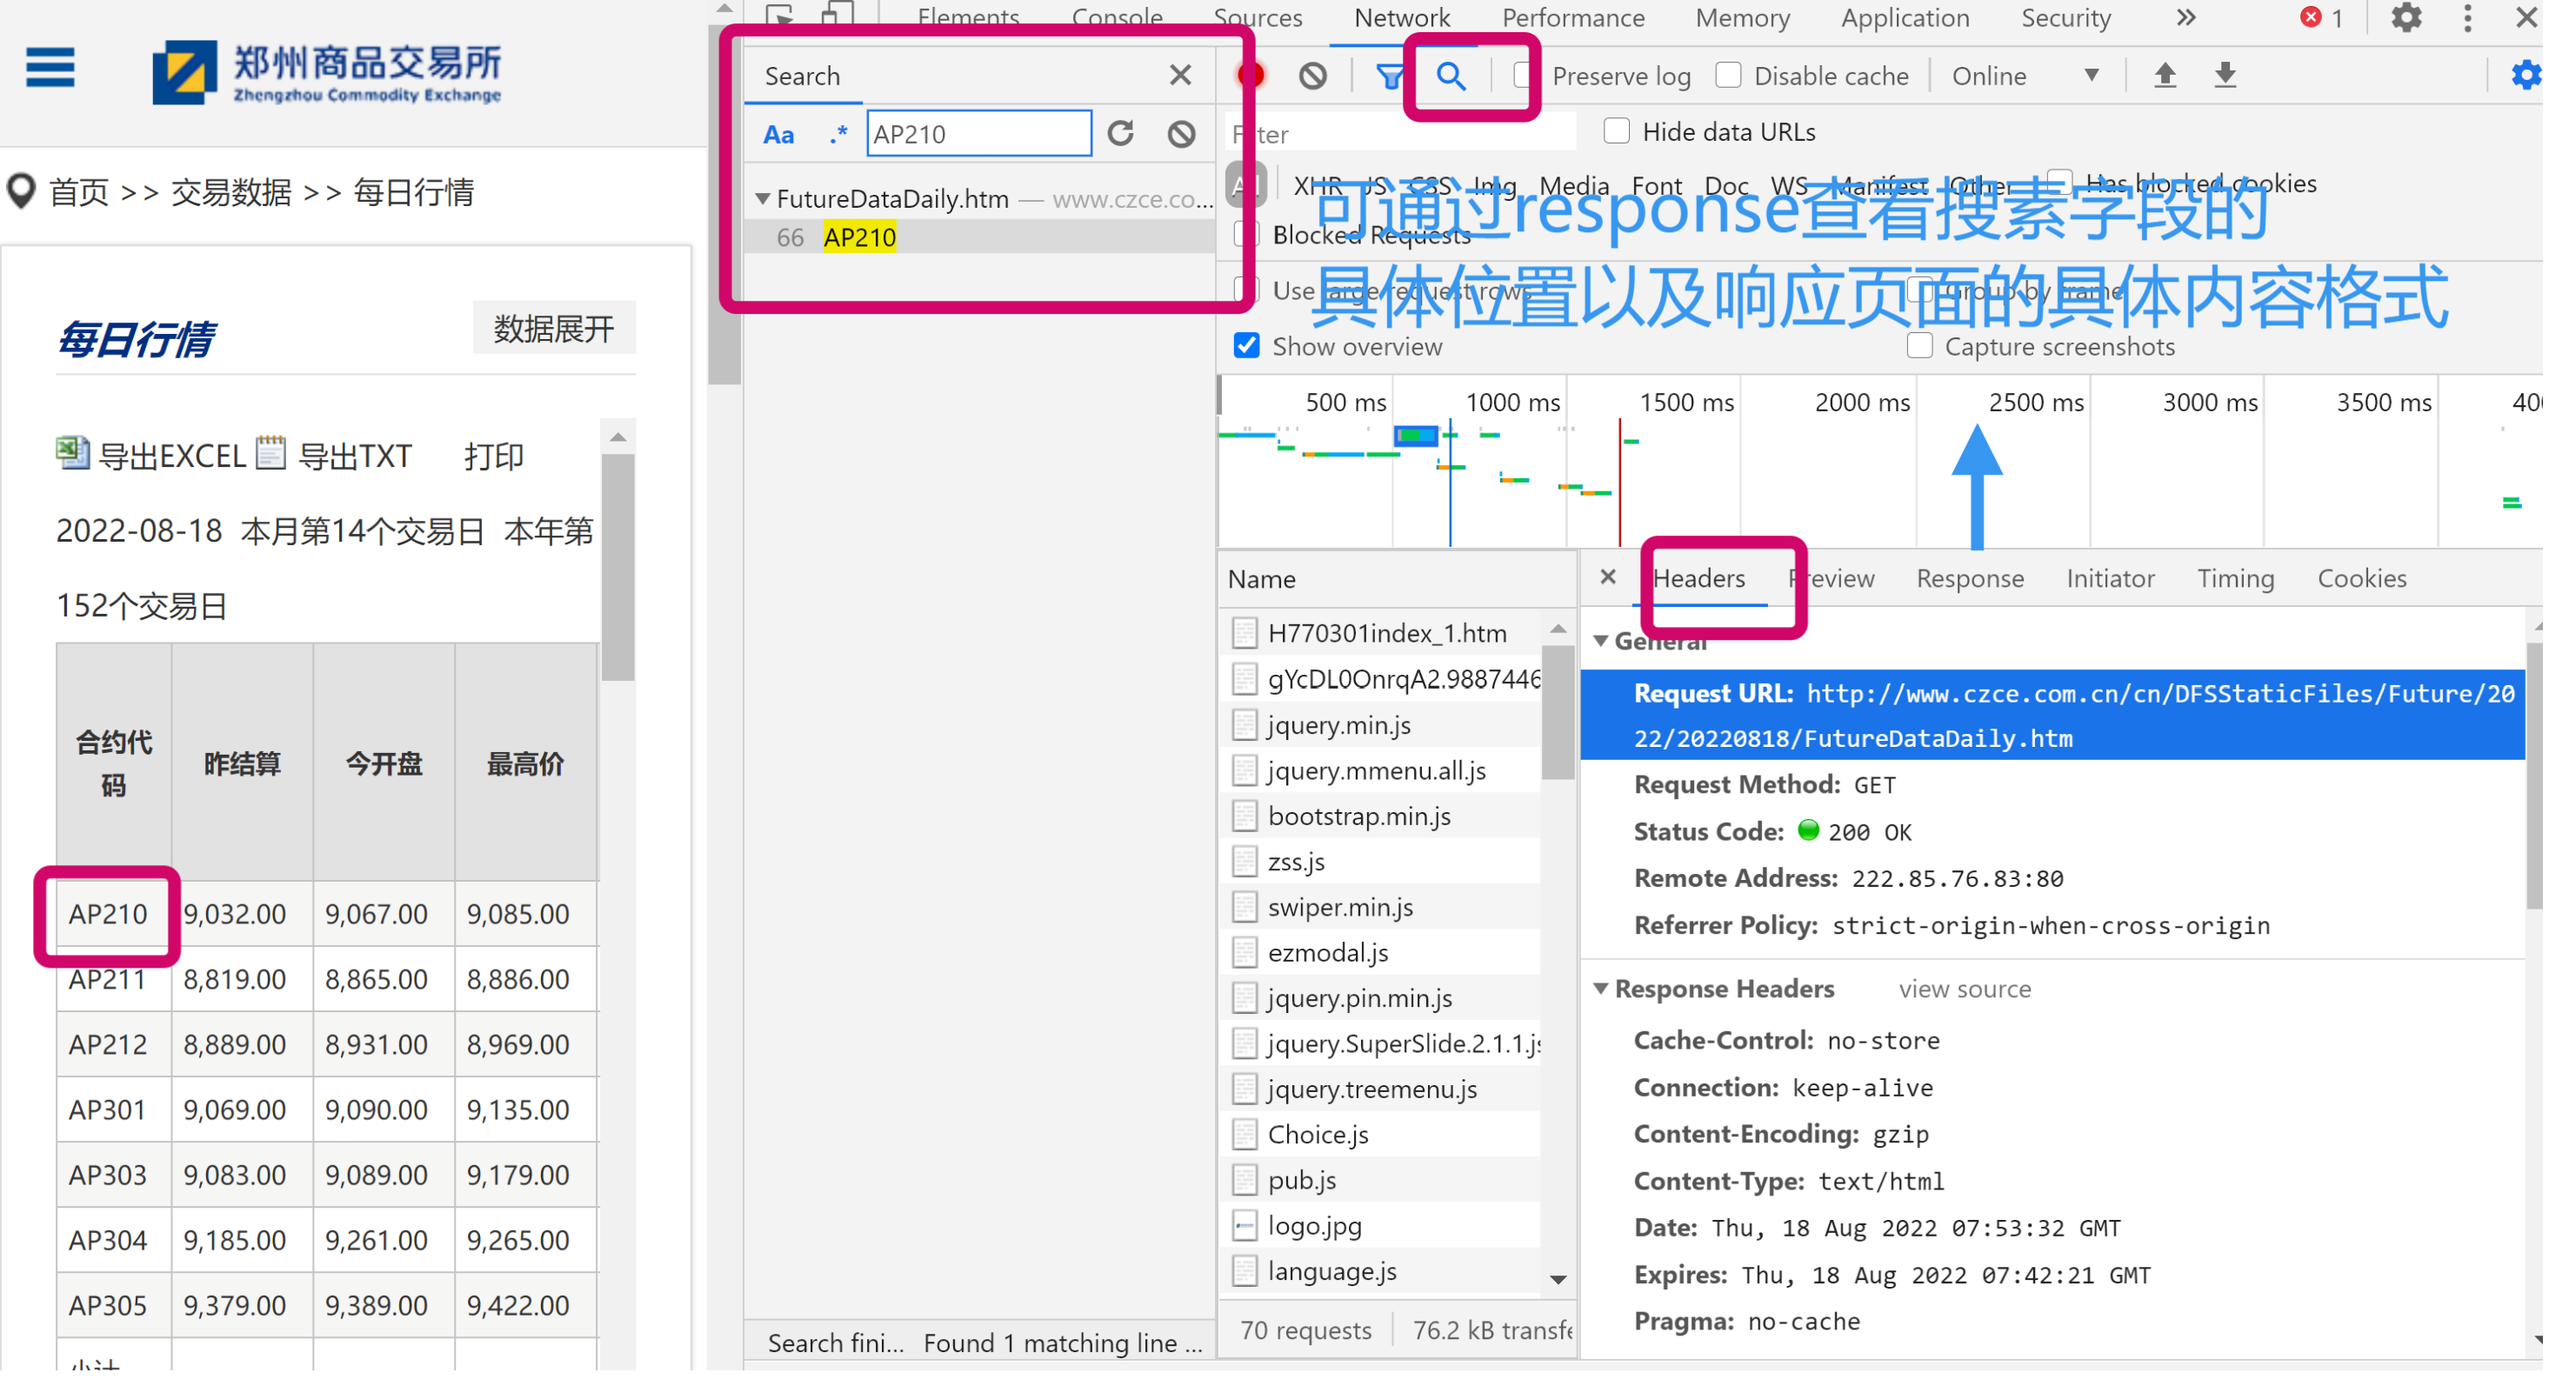Enable the Disable cache checkbox
This screenshot has width=2576, height=1386.
pyautogui.click(x=1728, y=76)
